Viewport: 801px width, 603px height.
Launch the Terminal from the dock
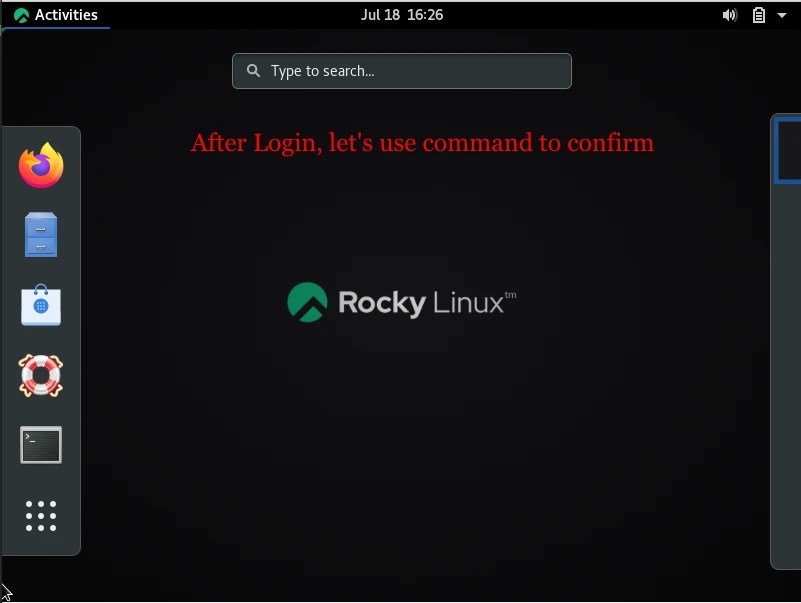[41, 445]
